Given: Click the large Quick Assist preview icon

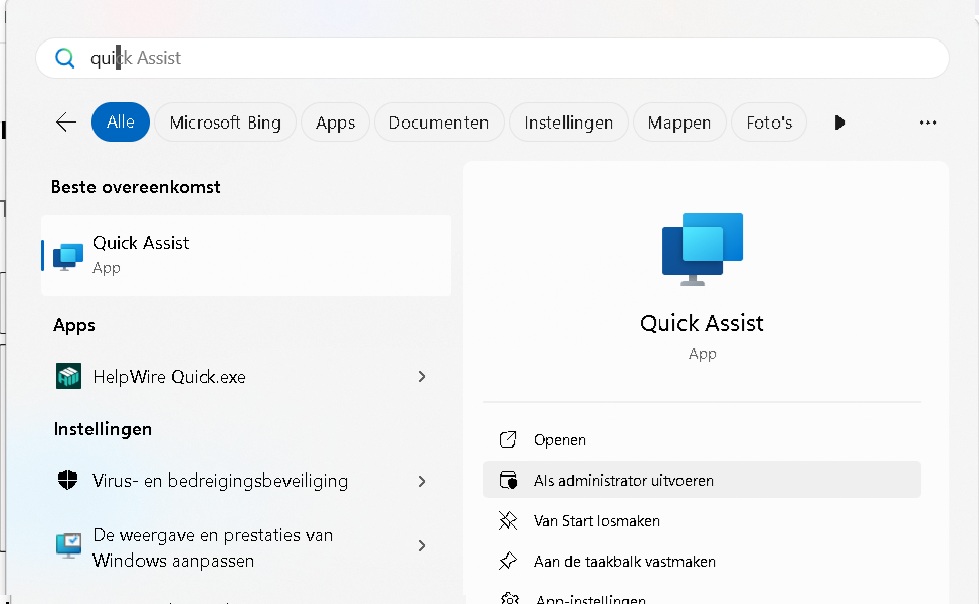Looking at the screenshot, I should pos(702,249).
